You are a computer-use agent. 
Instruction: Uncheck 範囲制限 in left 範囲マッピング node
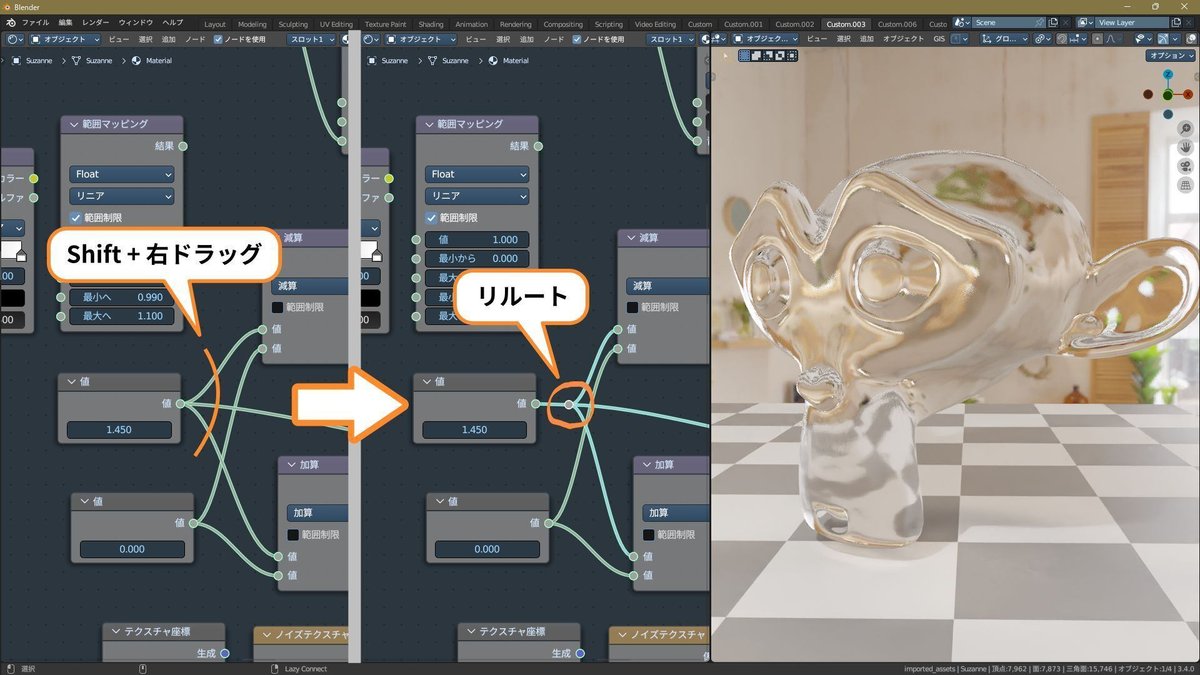76,218
